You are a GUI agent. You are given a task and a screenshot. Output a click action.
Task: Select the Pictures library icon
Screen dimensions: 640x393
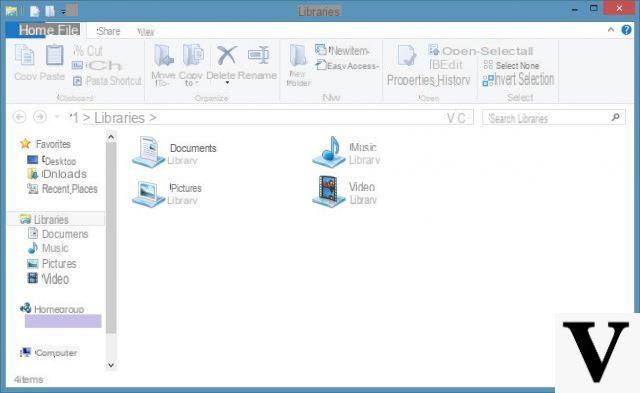click(x=148, y=194)
